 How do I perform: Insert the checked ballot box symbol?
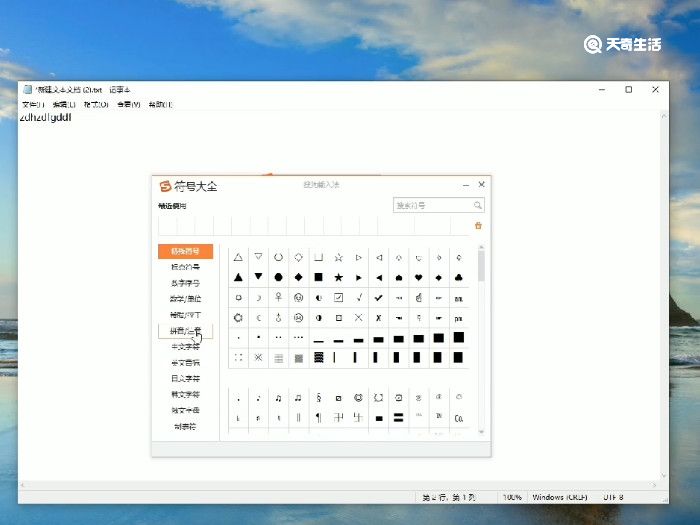click(338, 297)
